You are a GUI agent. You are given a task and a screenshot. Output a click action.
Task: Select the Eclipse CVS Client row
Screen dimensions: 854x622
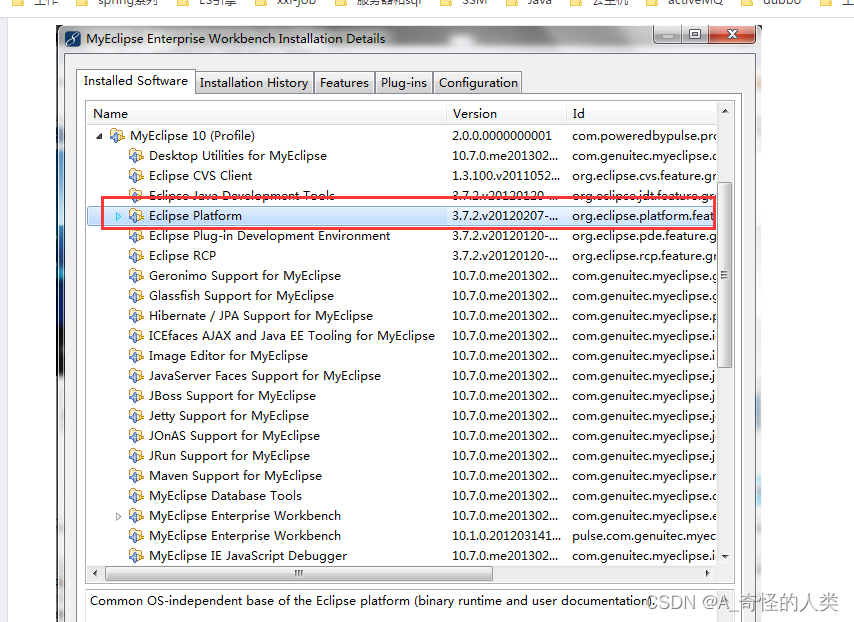tap(402, 175)
